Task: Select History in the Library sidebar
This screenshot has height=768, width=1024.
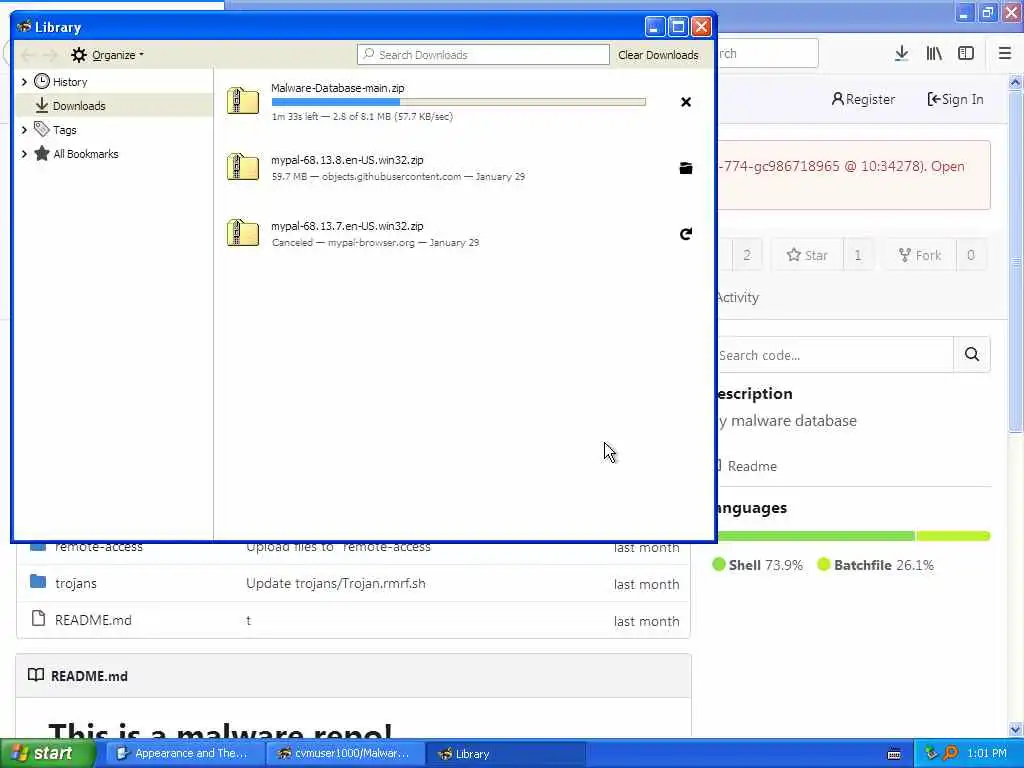Action: [x=69, y=82]
